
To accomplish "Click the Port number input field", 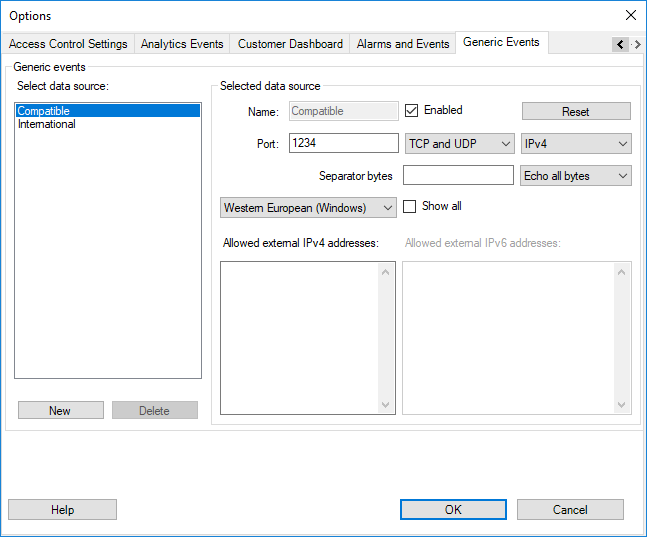I will coord(343,144).
